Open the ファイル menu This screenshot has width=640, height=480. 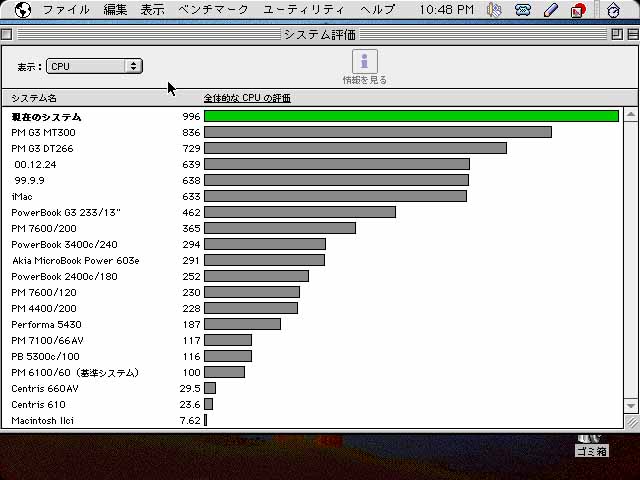[66, 9]
